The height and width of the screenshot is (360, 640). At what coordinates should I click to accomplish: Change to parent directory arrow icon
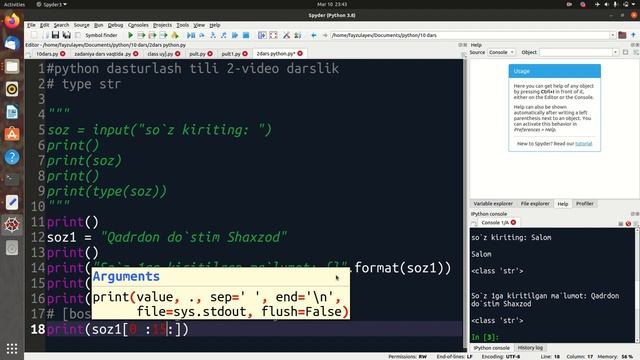[633, 35]
